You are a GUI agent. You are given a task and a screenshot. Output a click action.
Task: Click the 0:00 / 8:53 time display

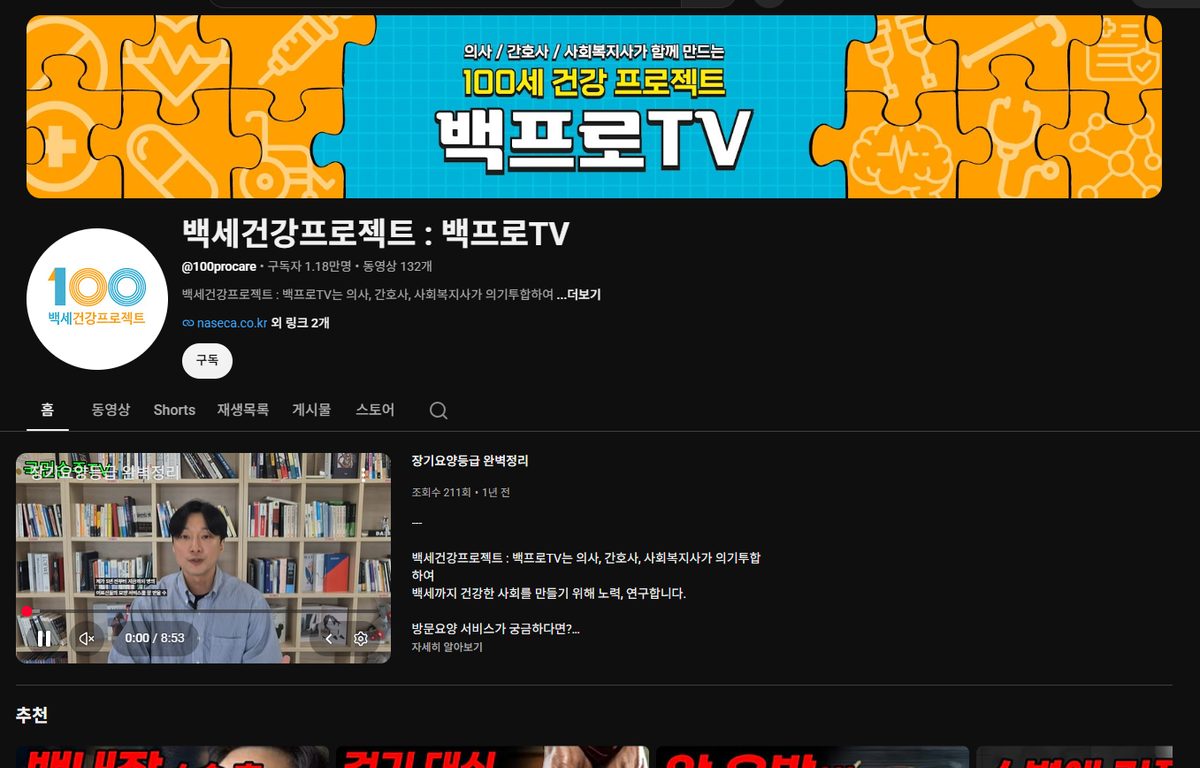pos(155,638)
